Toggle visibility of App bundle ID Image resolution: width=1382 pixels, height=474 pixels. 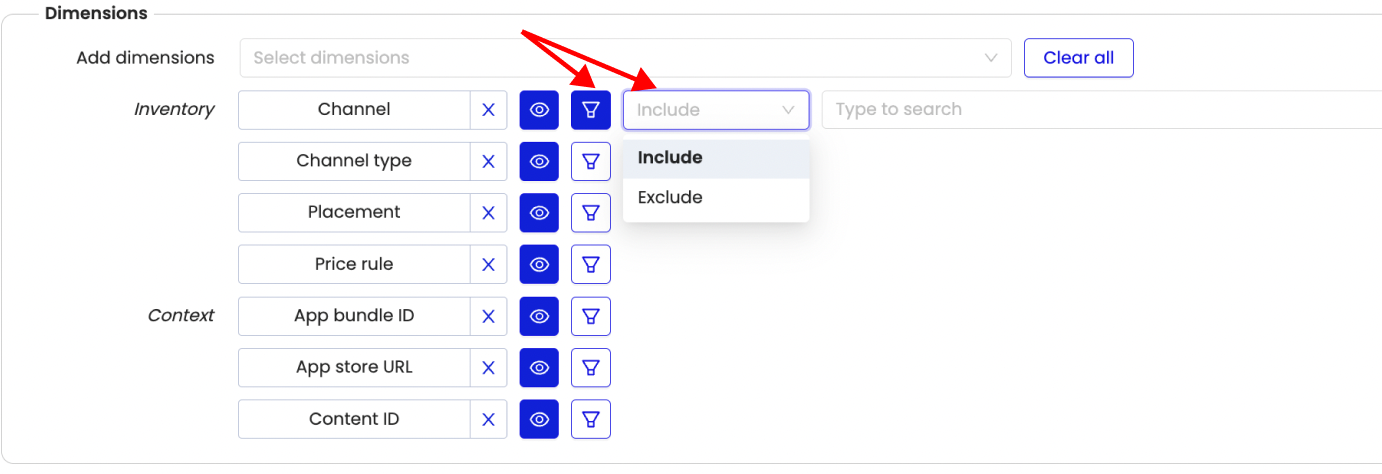pos(539,316)
